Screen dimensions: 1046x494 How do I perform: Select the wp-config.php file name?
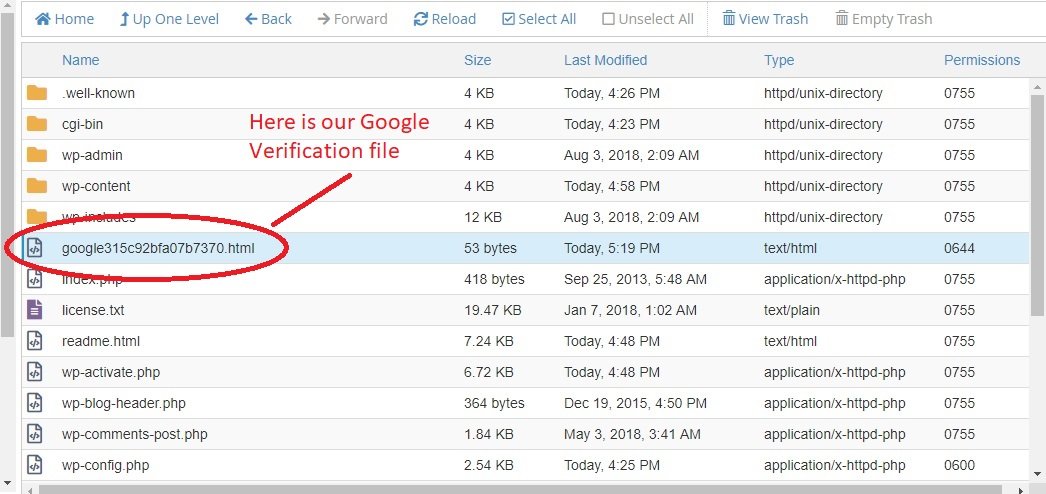coord(105,465)
